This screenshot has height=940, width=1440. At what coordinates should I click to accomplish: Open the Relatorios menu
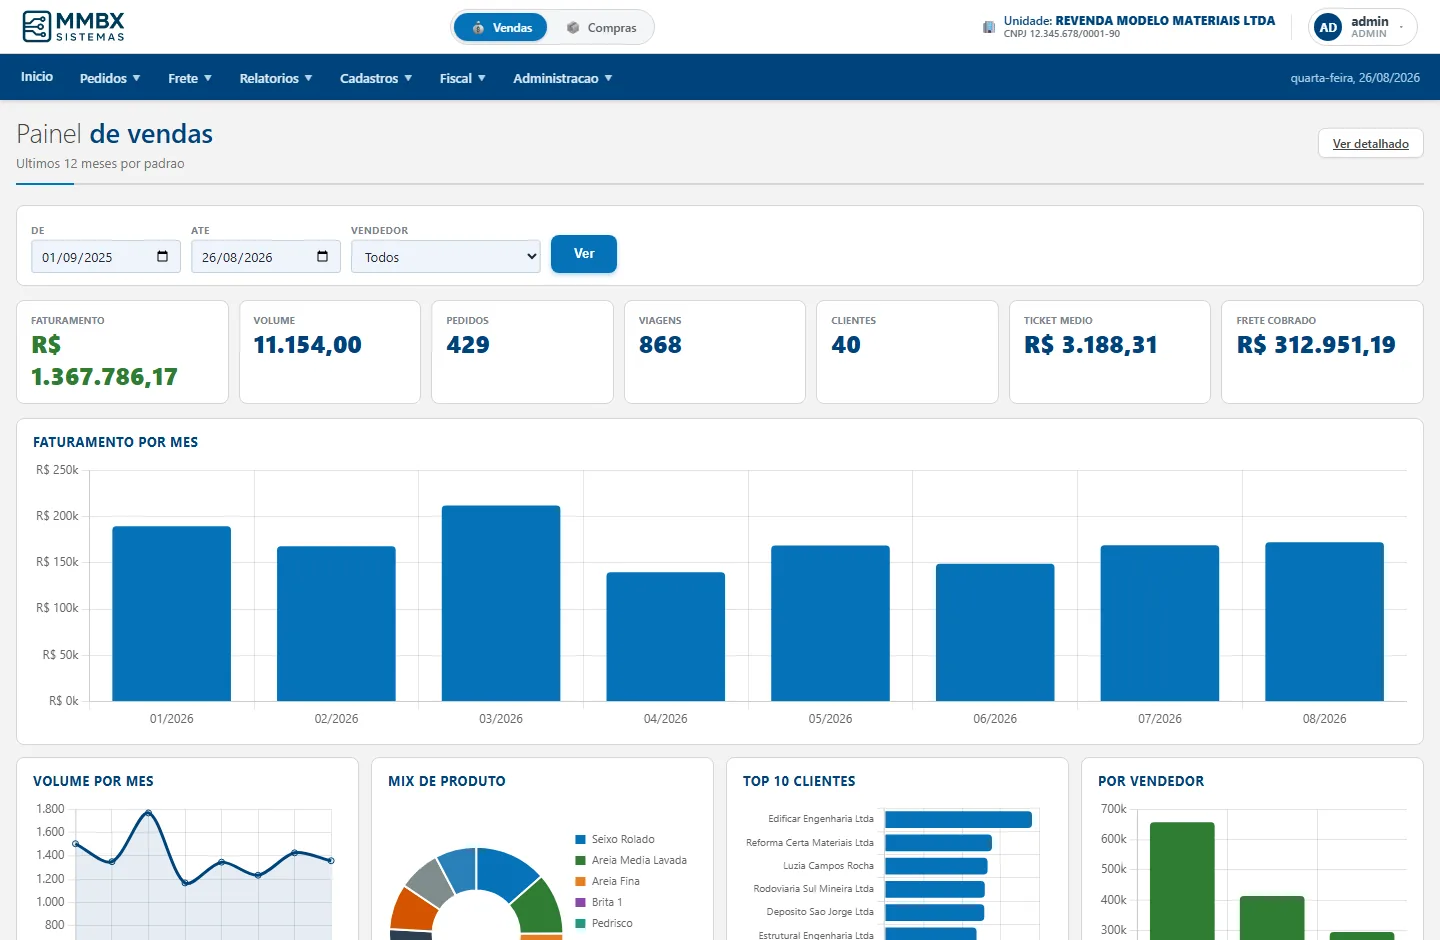click(276, 78)
